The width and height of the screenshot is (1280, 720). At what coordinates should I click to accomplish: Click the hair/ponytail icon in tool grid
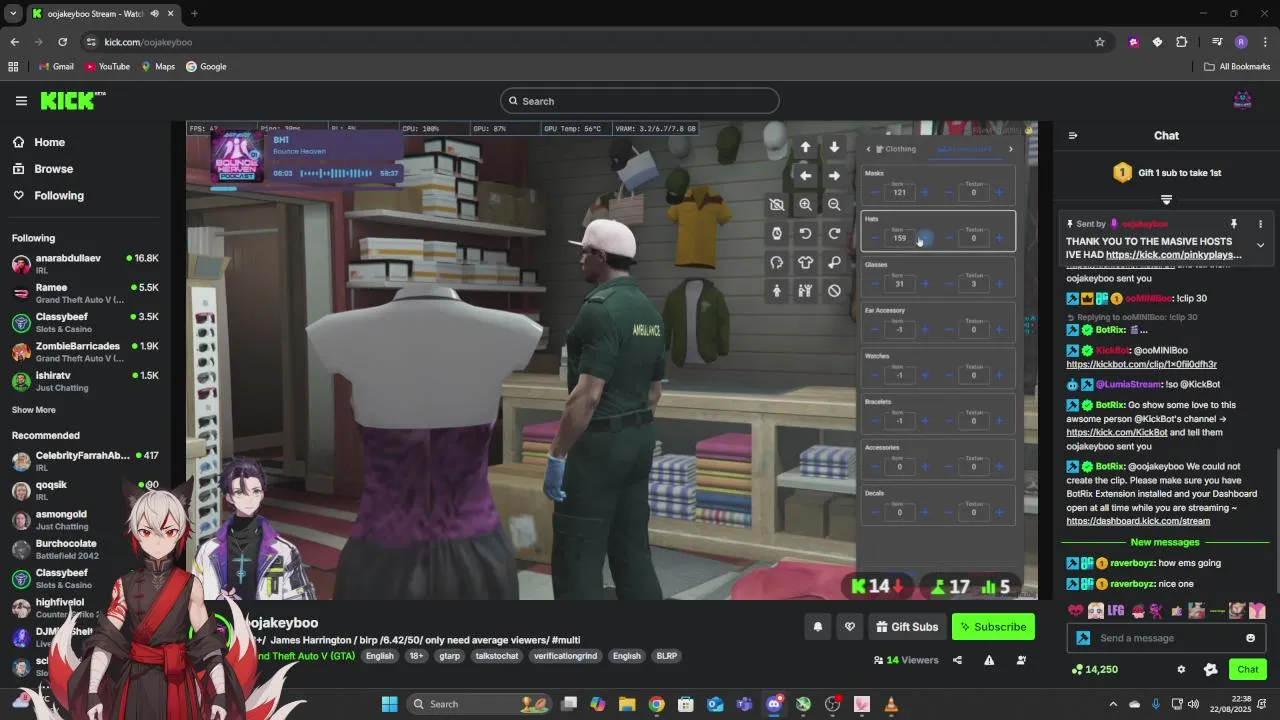834,262
